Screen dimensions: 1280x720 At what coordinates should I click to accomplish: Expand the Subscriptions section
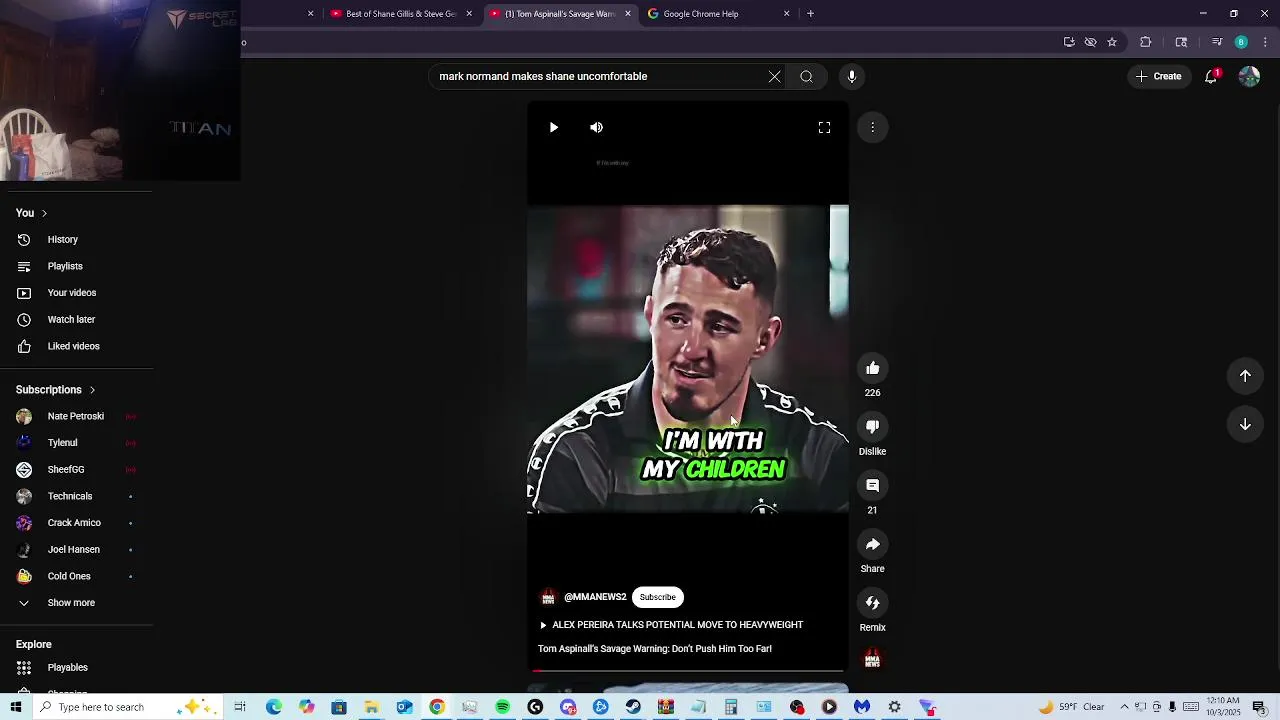point(56,390)
